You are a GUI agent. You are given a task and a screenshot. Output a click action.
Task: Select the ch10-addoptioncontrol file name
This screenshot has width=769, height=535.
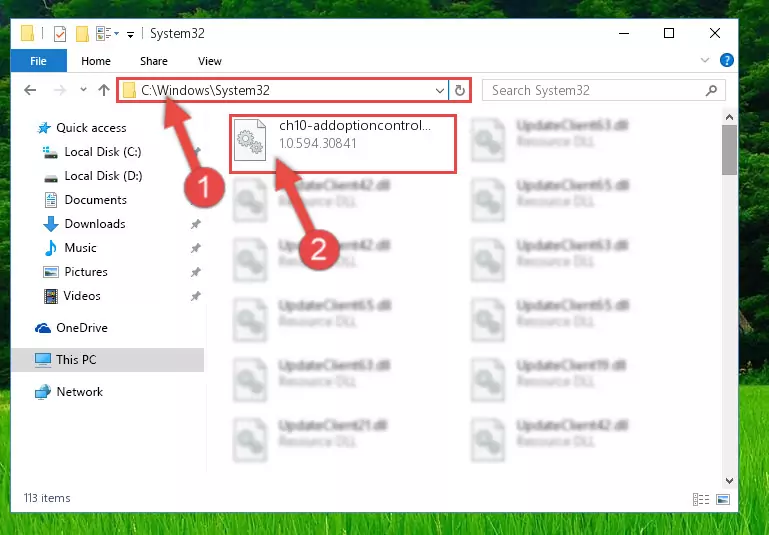tap(355, 126)
